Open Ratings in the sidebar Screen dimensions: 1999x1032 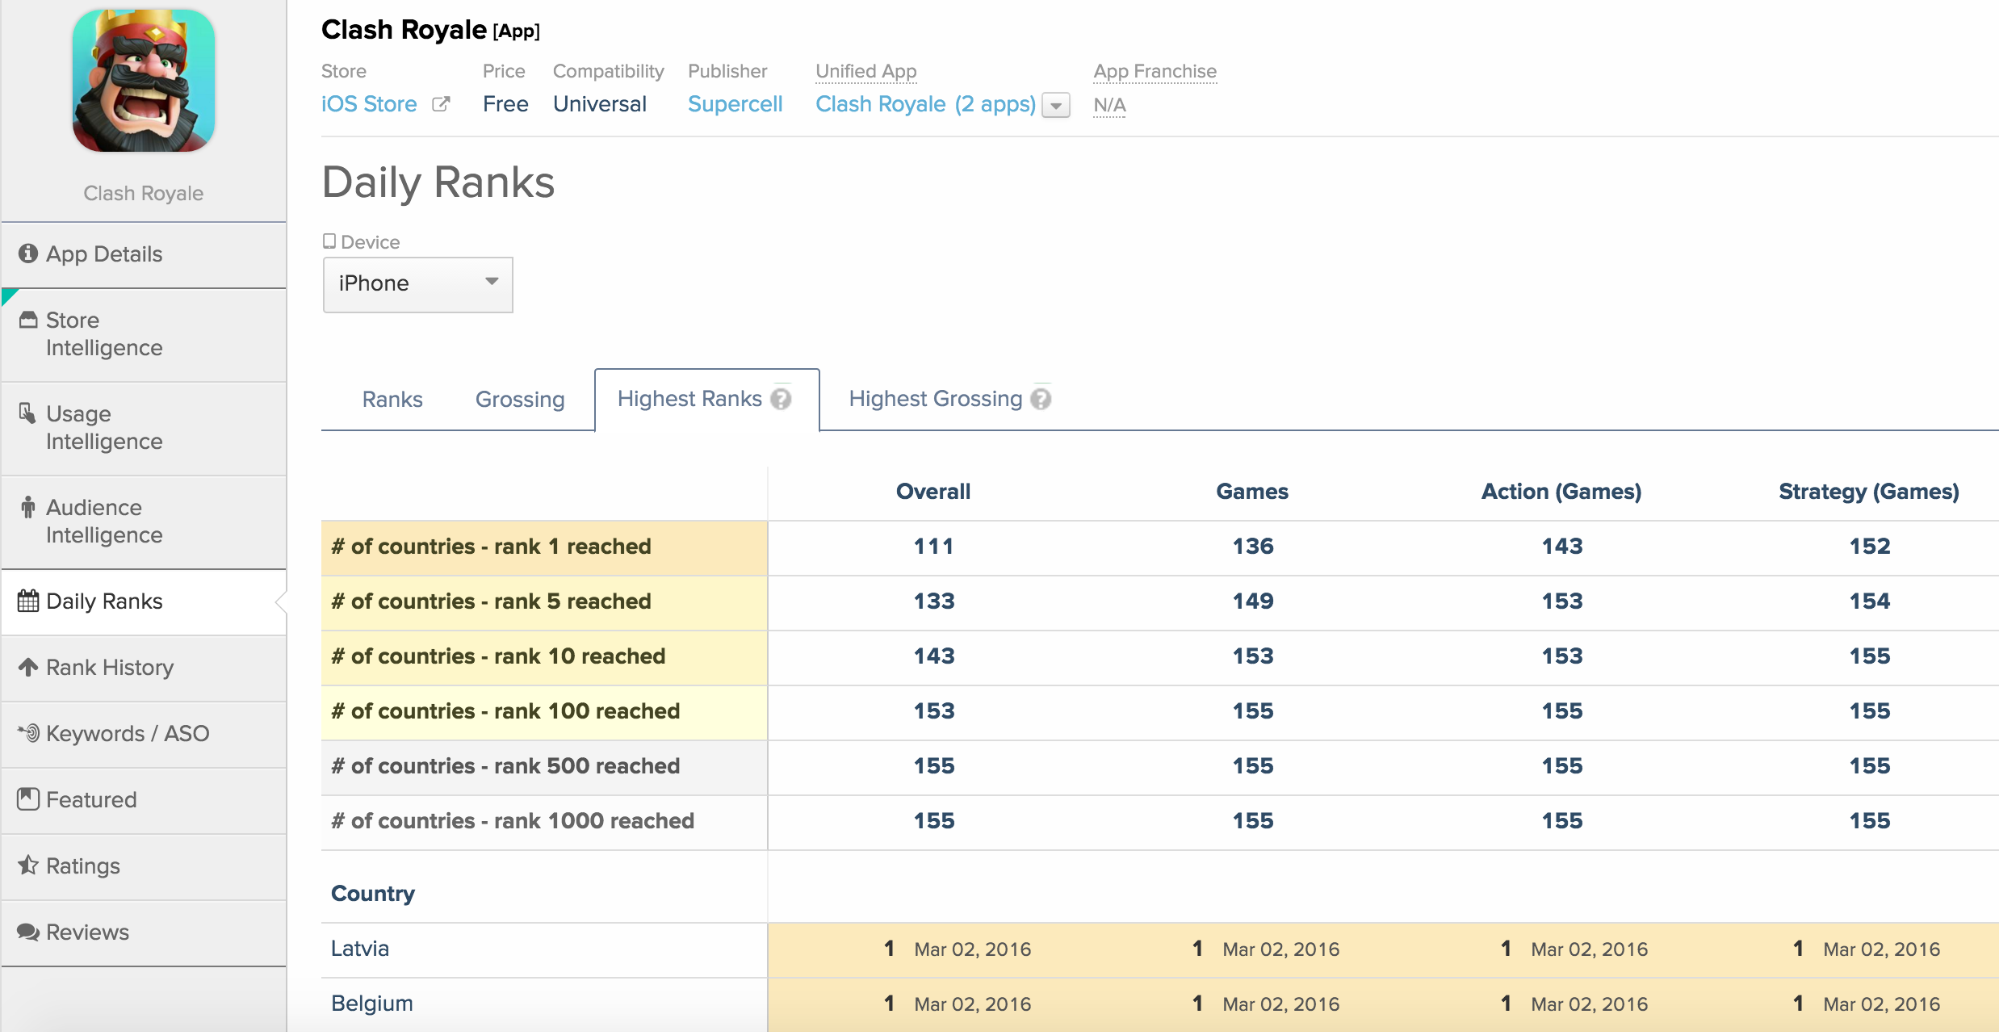click(144, 866)
